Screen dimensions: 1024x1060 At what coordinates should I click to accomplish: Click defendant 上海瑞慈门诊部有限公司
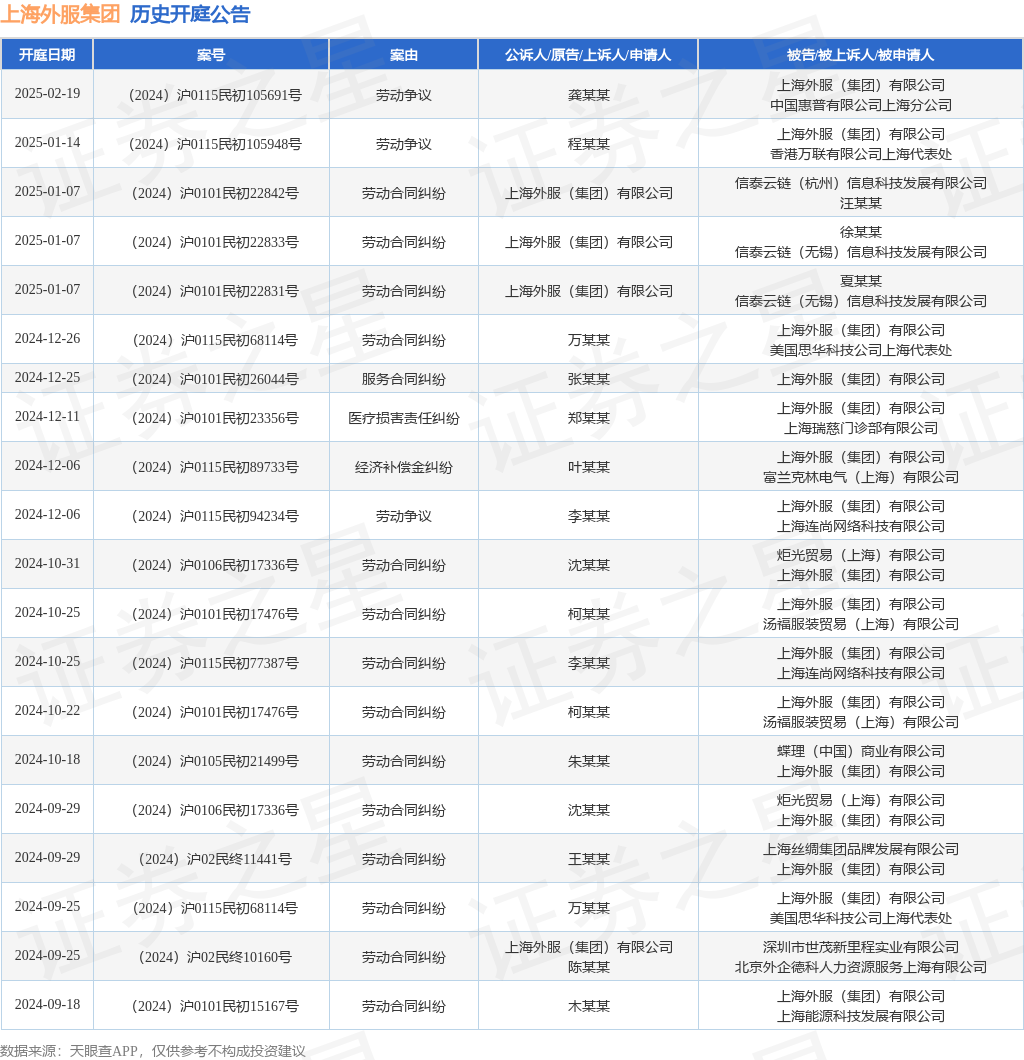coord(860,429)
